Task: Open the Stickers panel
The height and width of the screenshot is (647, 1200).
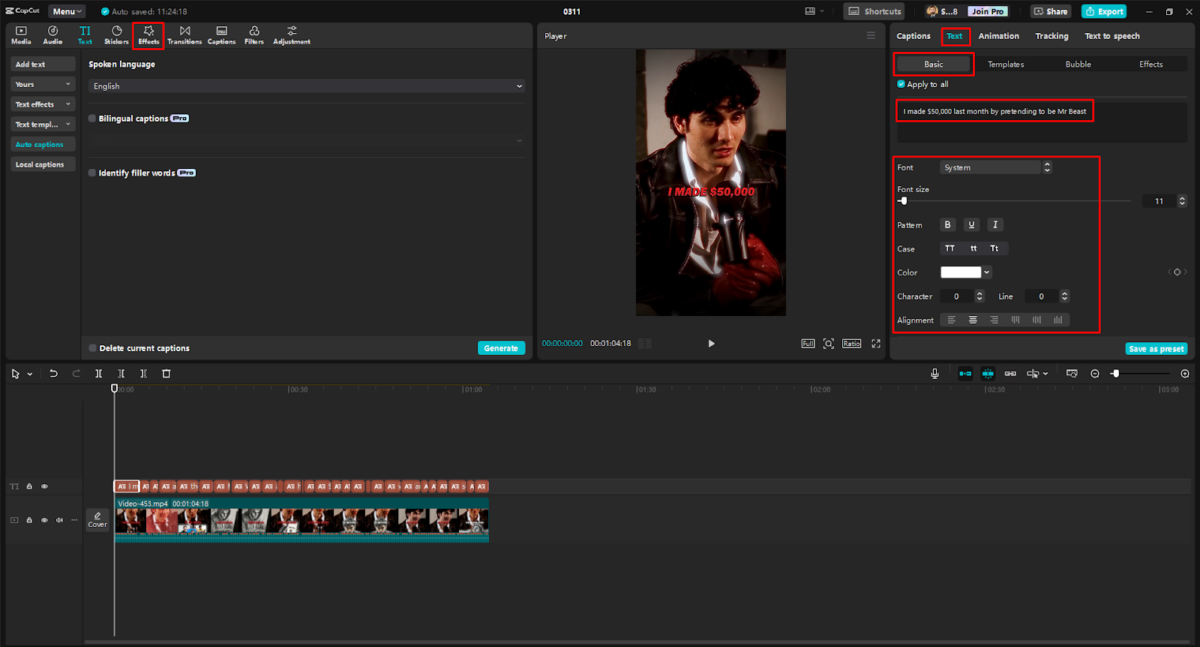Action: [x=116, y=35]
